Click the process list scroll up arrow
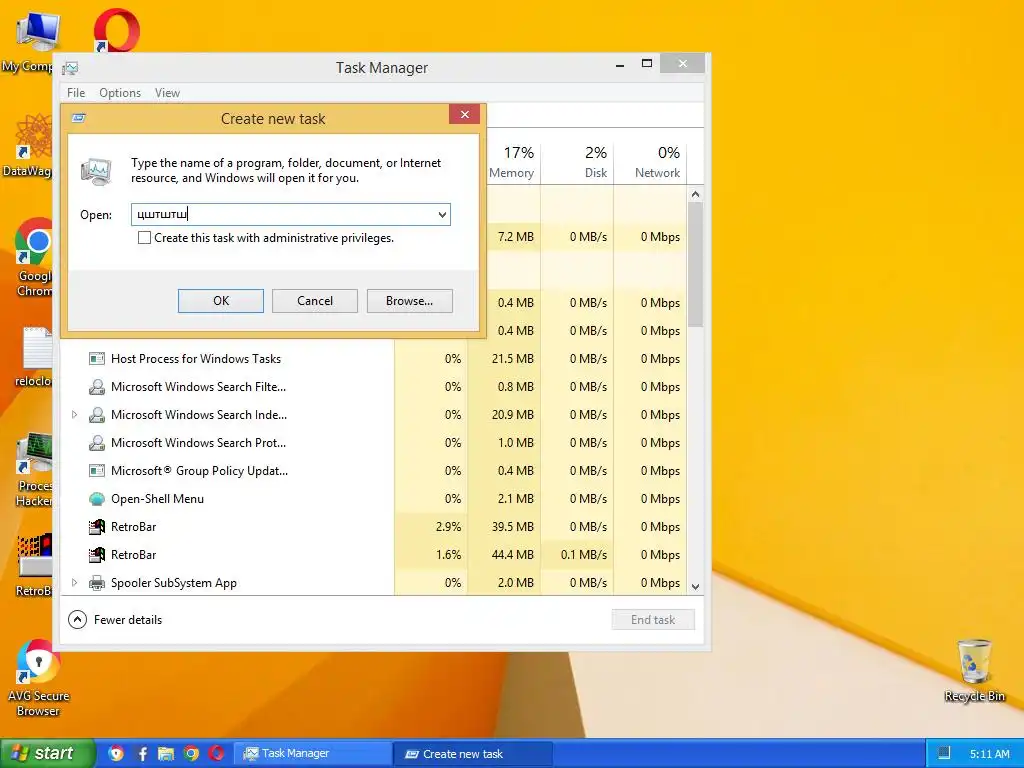 click(x=696, y=195)
